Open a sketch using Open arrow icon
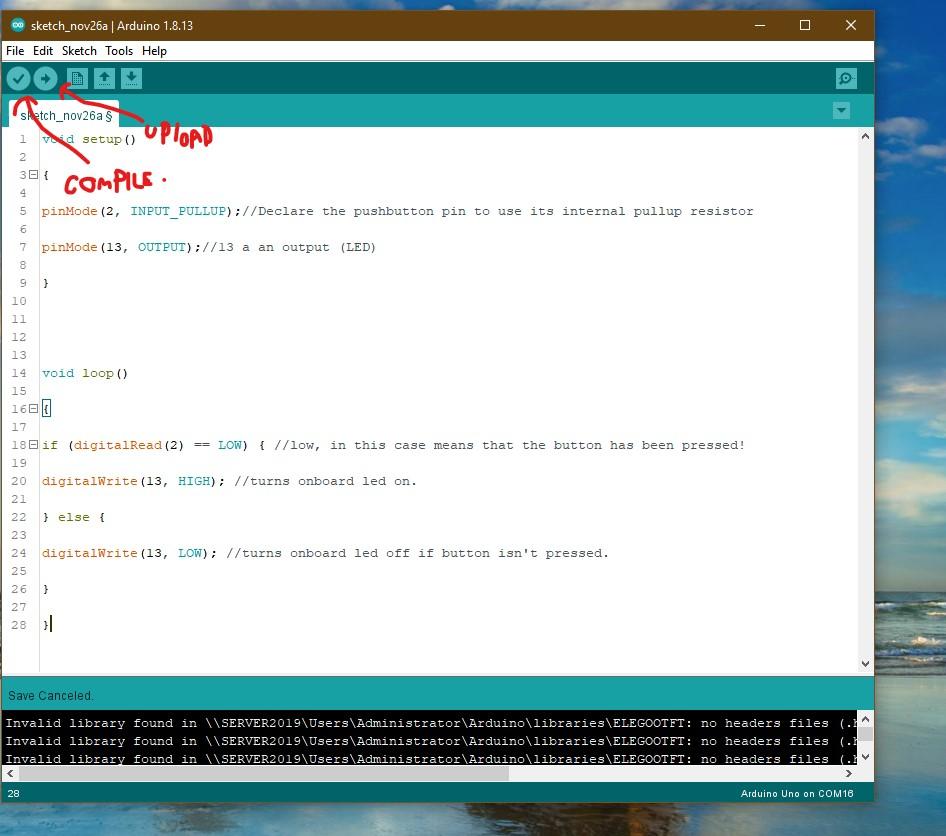This screenshot has height=836, width=946. click(x=104, y=78)
